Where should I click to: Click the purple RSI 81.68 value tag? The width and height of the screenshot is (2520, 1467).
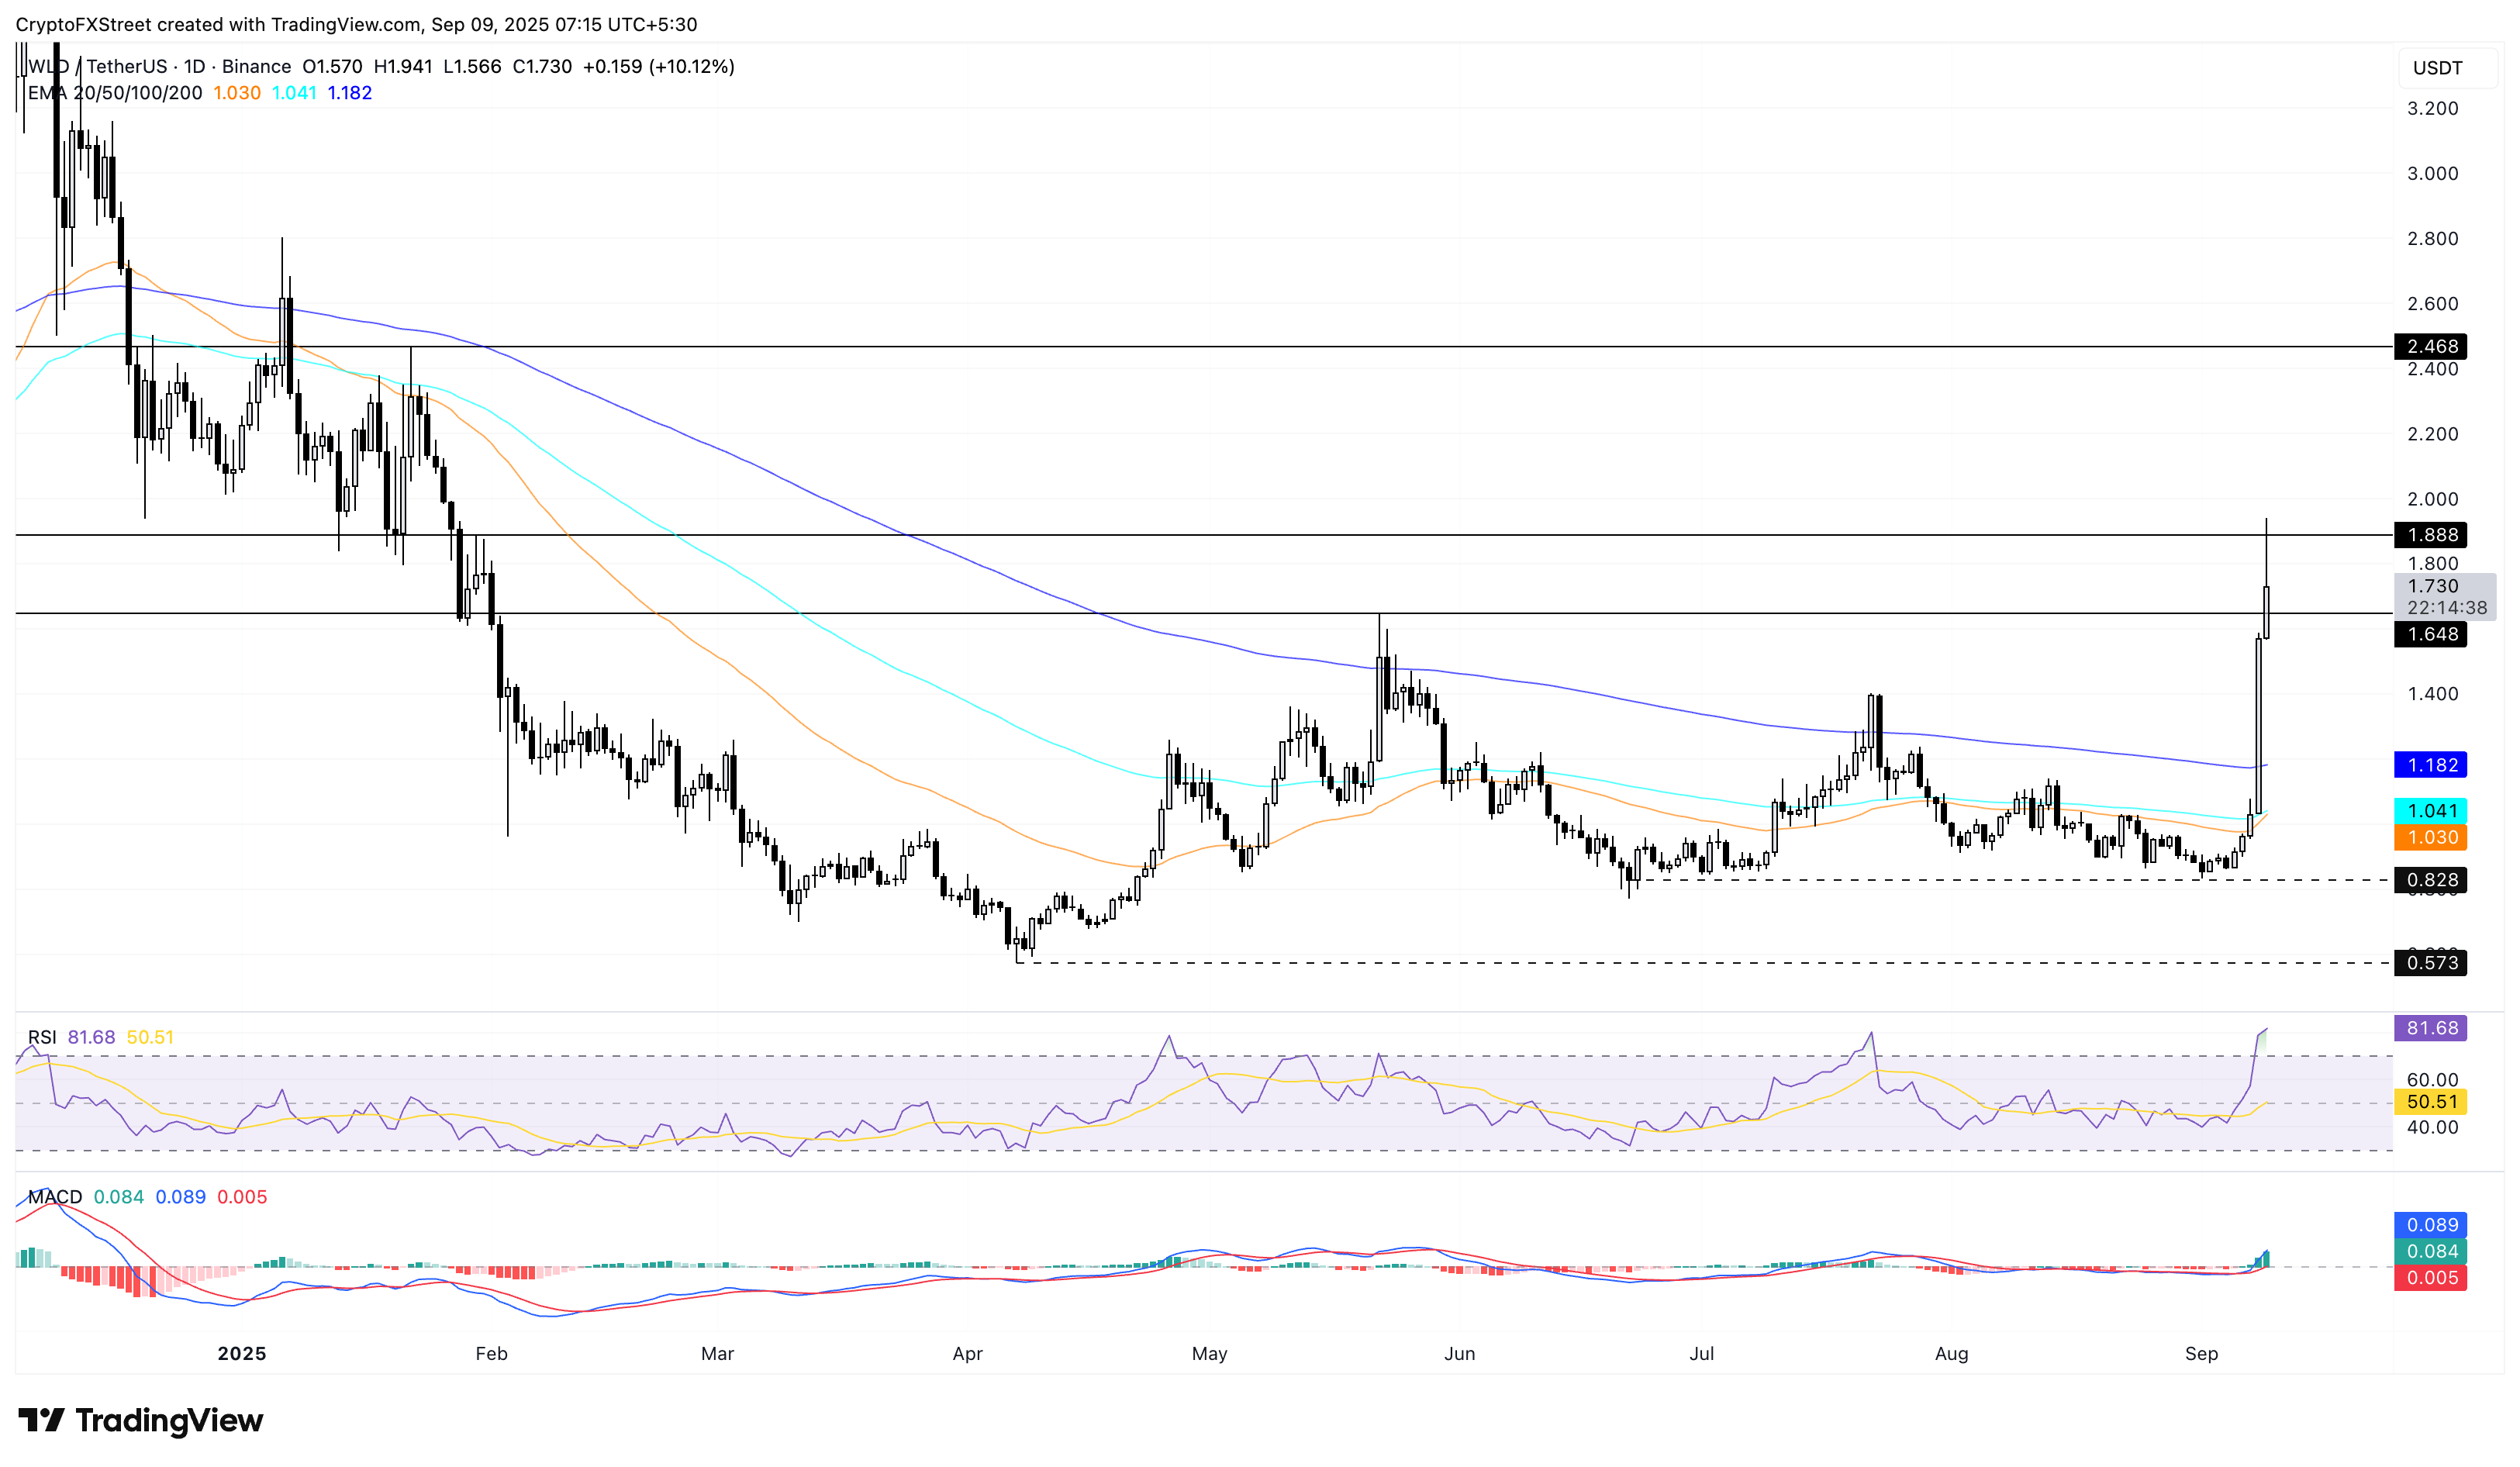(x=2430, y=1028)
